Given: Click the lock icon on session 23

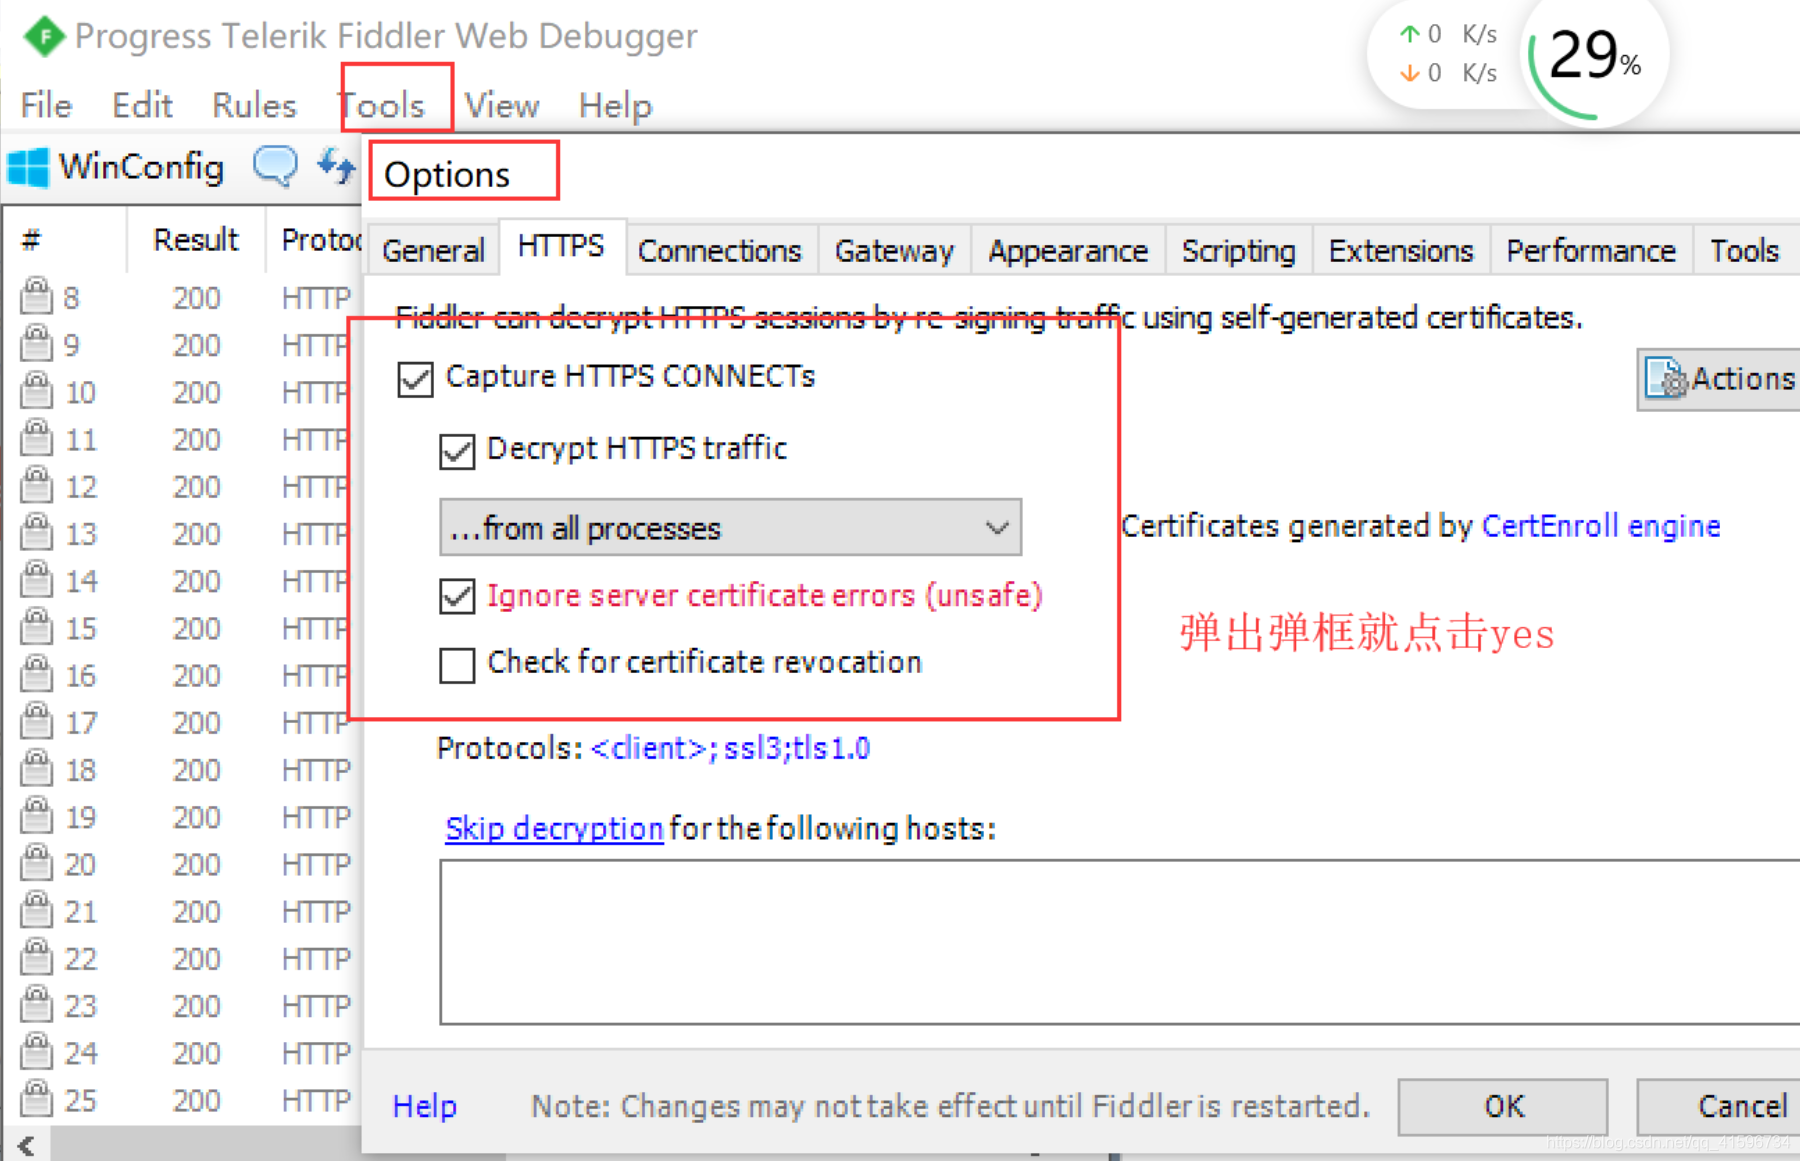Looking at the screenshot, I should (37, 1004).
